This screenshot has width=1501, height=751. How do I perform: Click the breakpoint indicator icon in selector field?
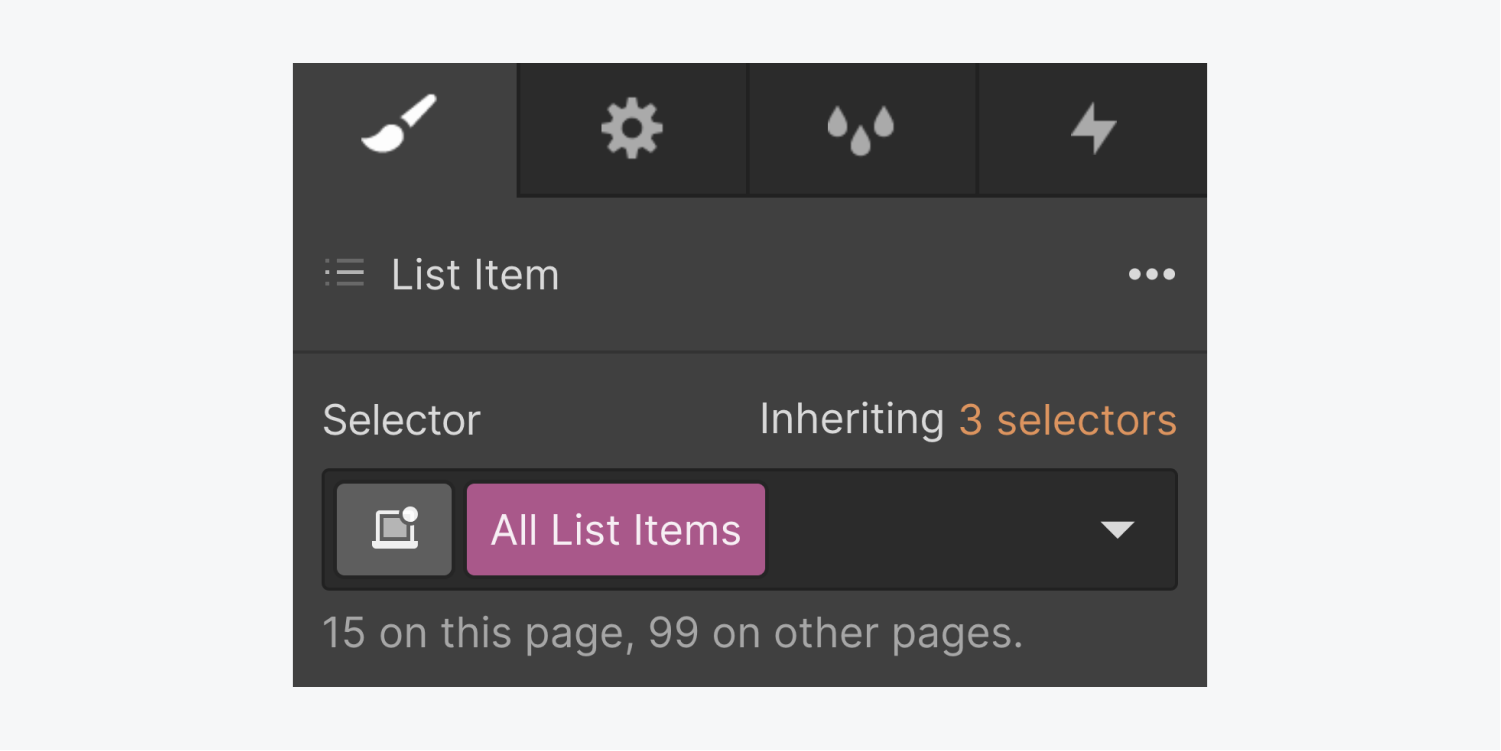pyautogui.click(x=393, y=529)
